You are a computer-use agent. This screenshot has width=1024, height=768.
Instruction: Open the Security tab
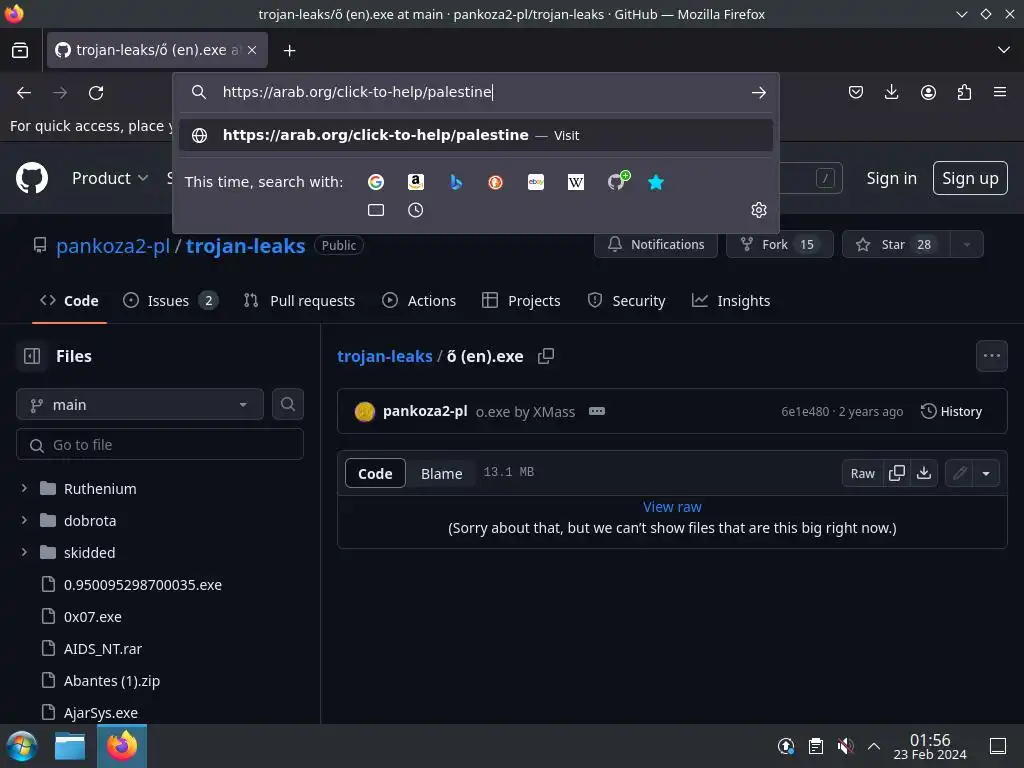click(626, 301)
